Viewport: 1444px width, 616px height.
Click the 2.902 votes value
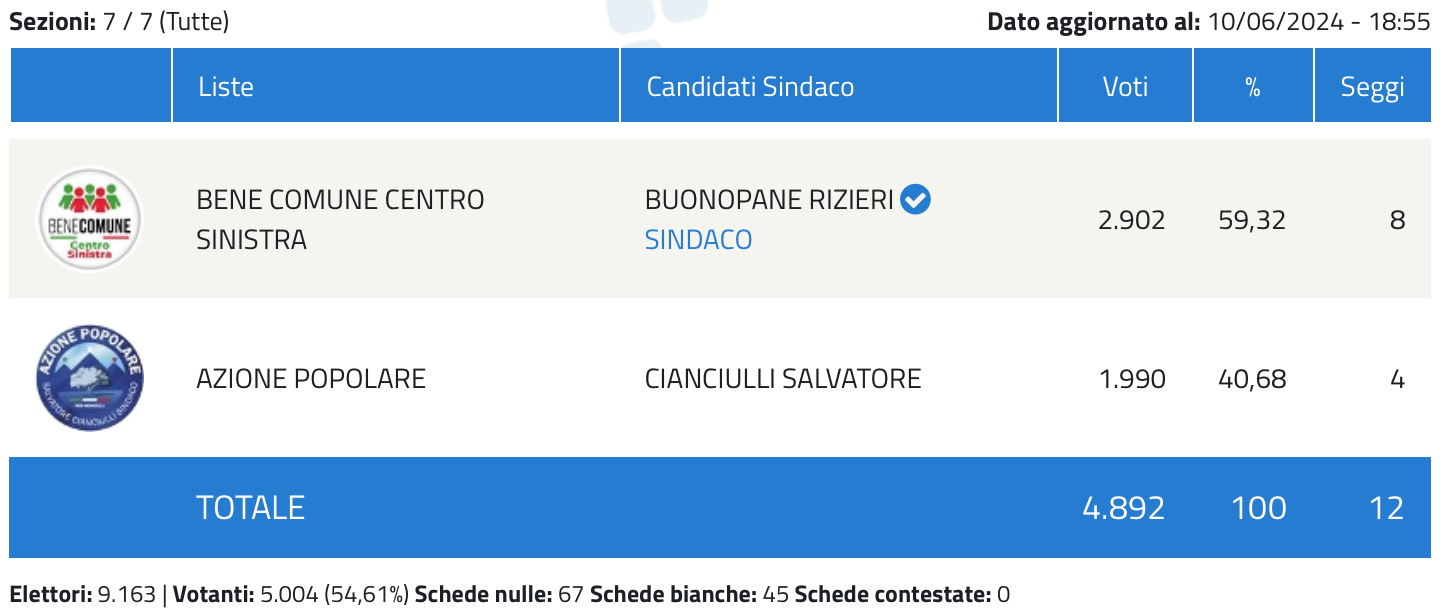[1132, 220]
